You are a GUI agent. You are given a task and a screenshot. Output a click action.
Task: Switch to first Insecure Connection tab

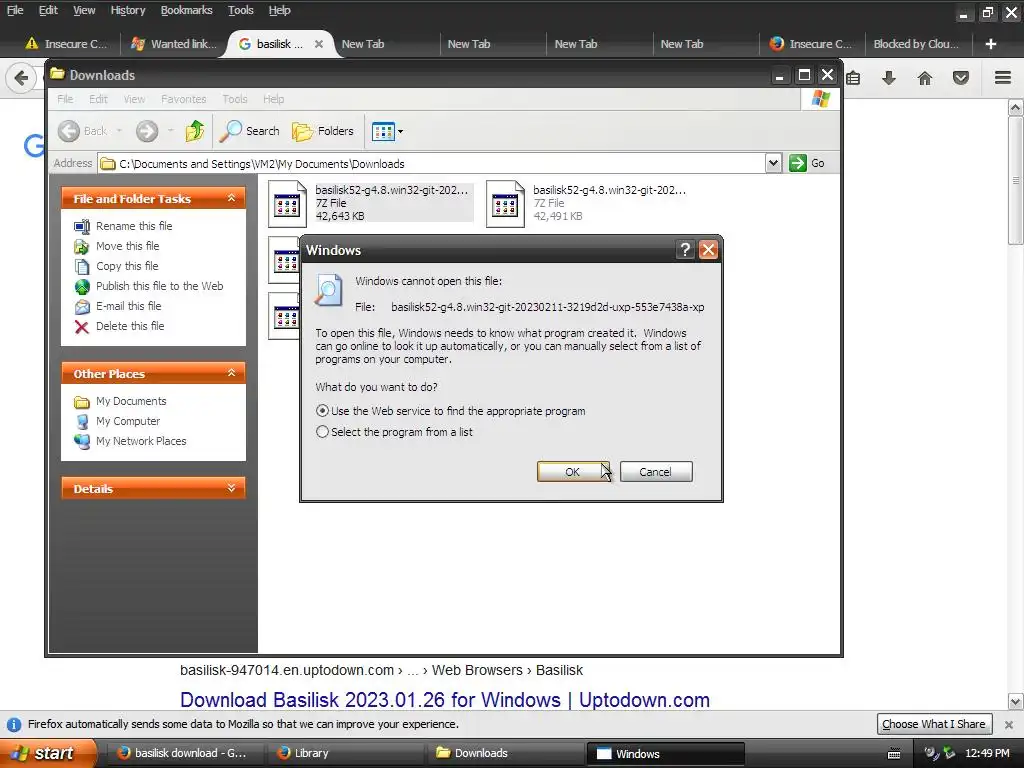(65, 44)
